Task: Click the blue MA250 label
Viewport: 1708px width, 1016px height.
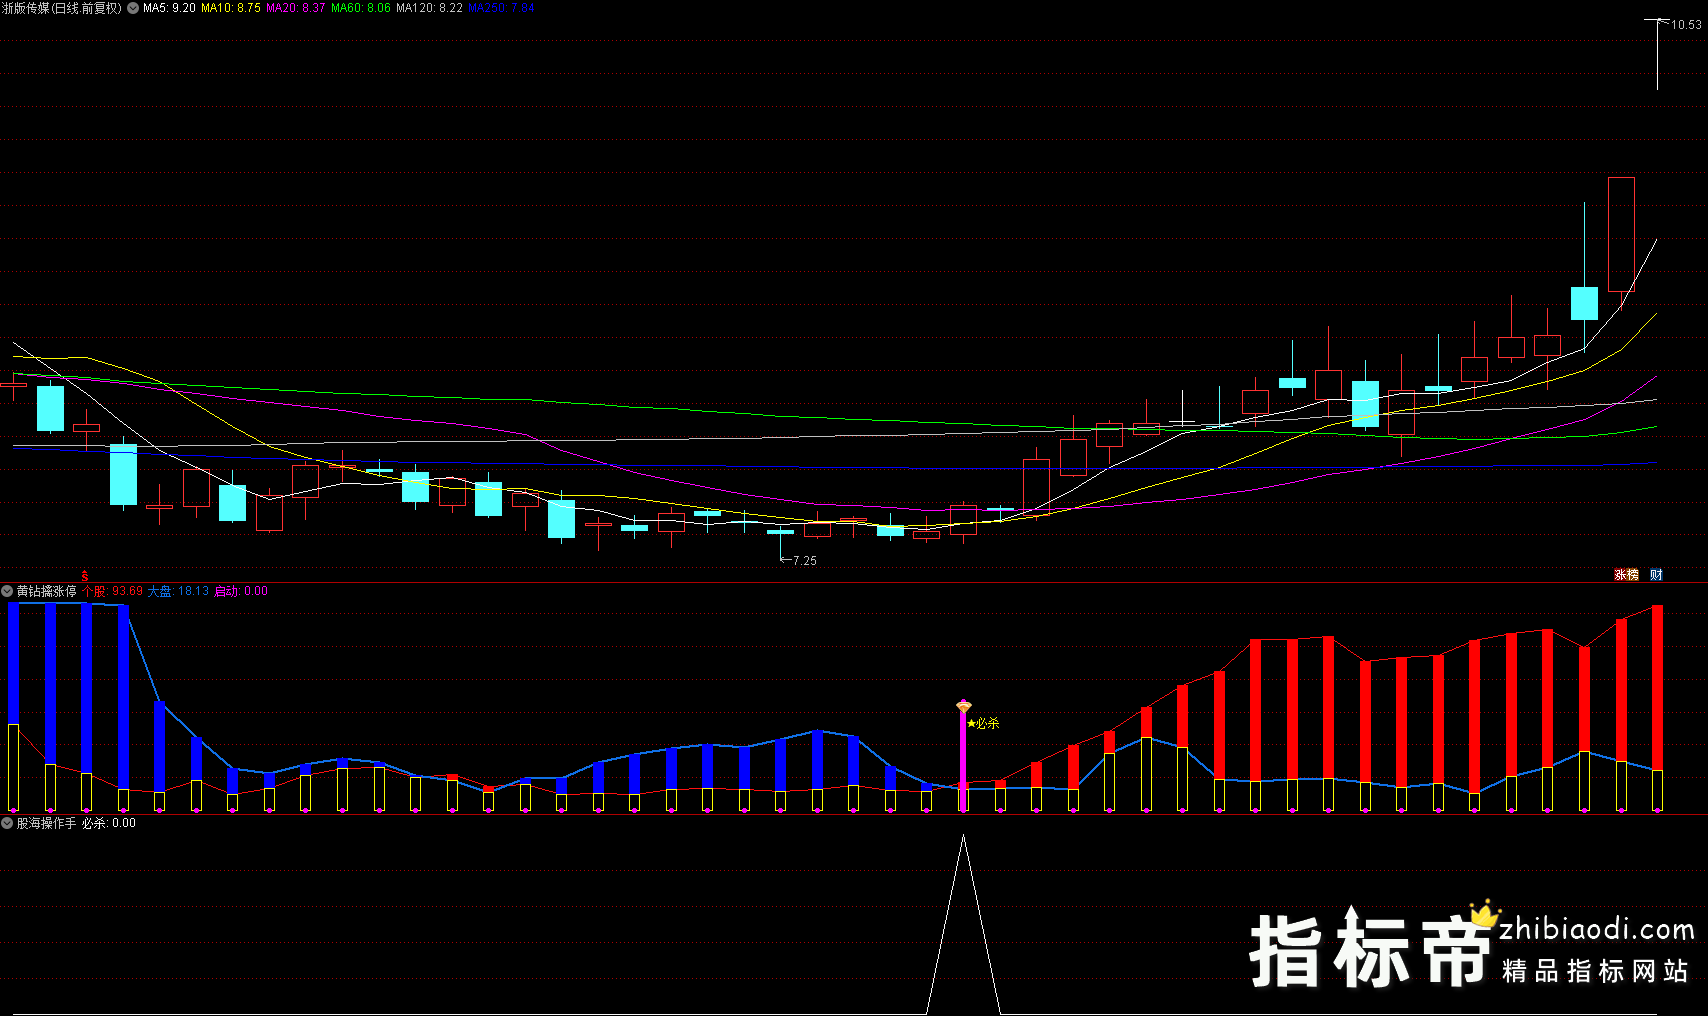Action: coord(501,8)
